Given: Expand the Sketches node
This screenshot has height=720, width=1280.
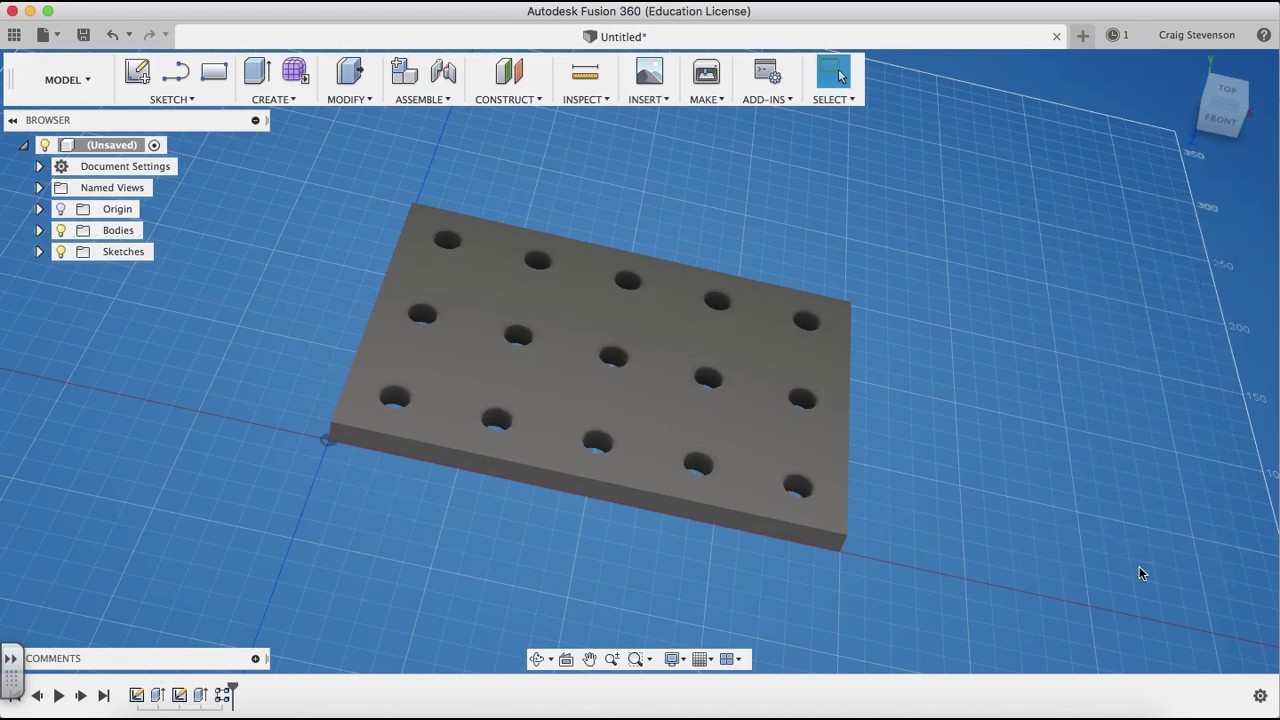Looking at the screenshot, I should [x=39, y=252].
